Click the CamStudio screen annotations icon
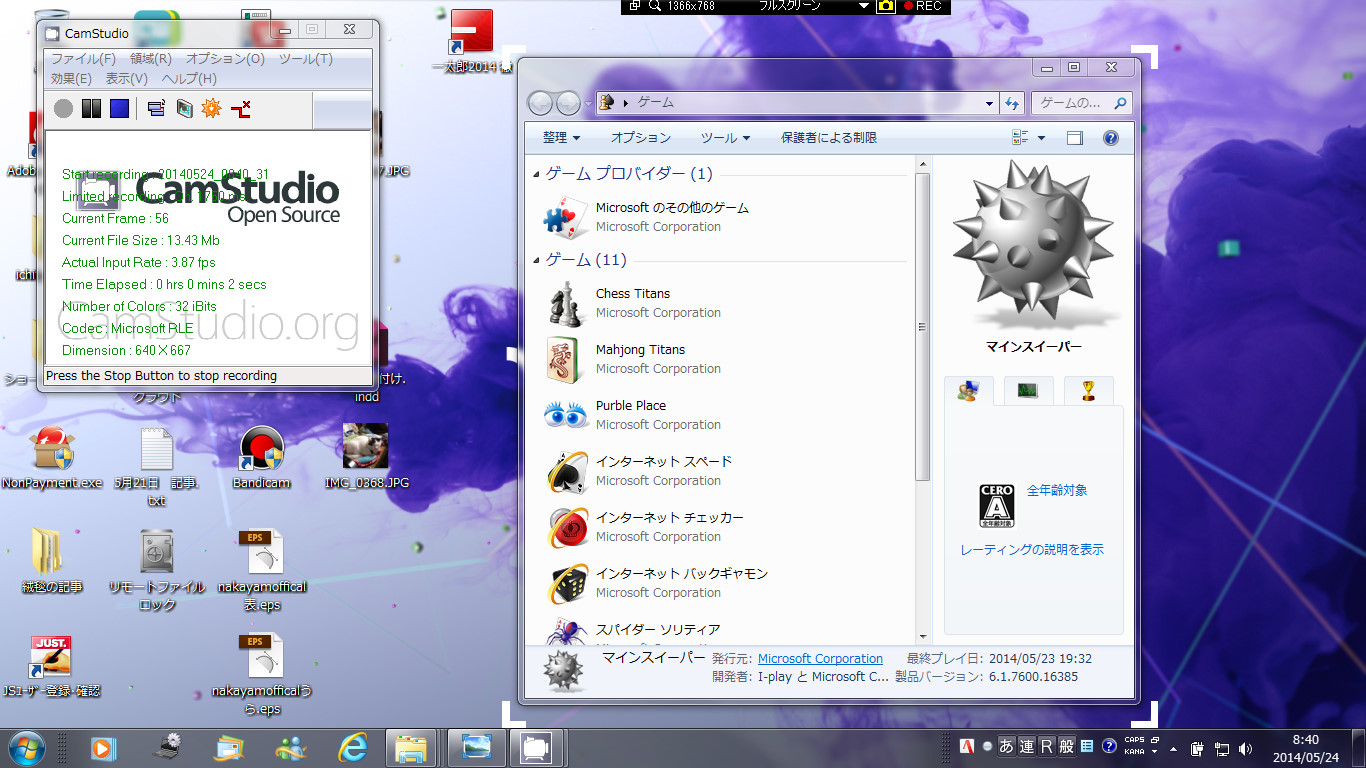Image resolution: width=1366 pixels, height=768 pixels. (x=184, y=108)
